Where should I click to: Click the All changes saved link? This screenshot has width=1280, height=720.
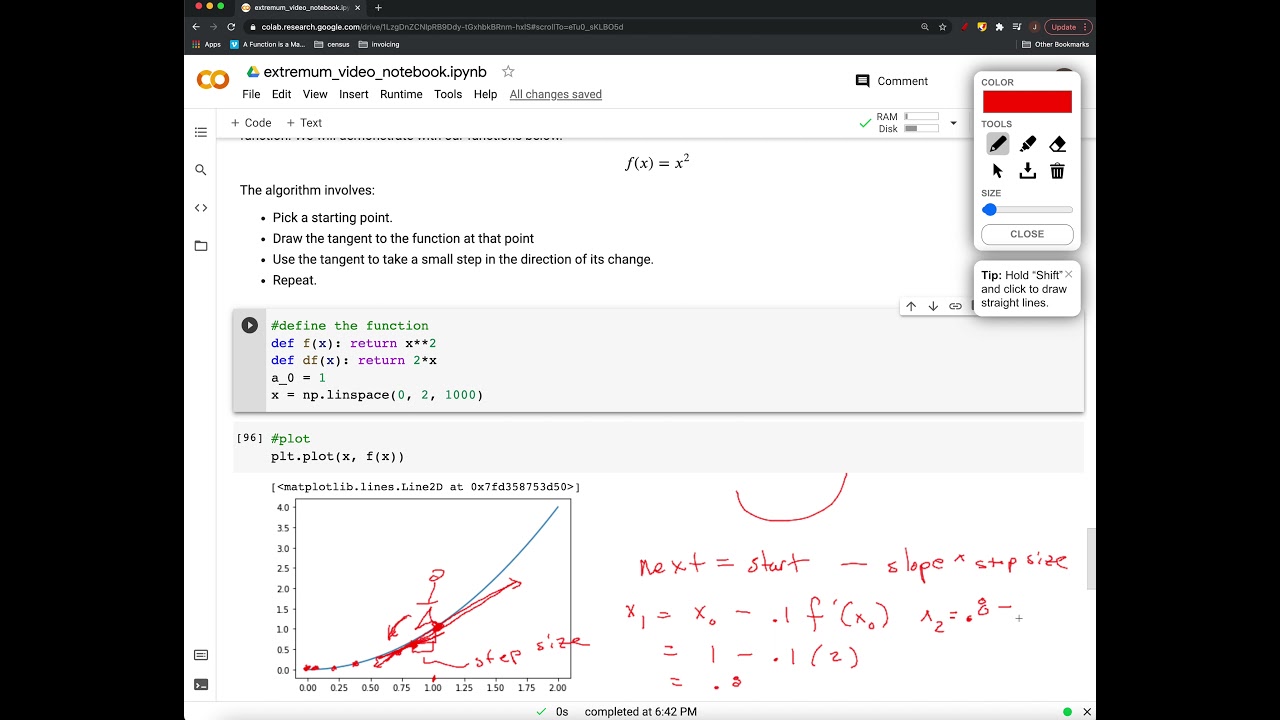556,94
